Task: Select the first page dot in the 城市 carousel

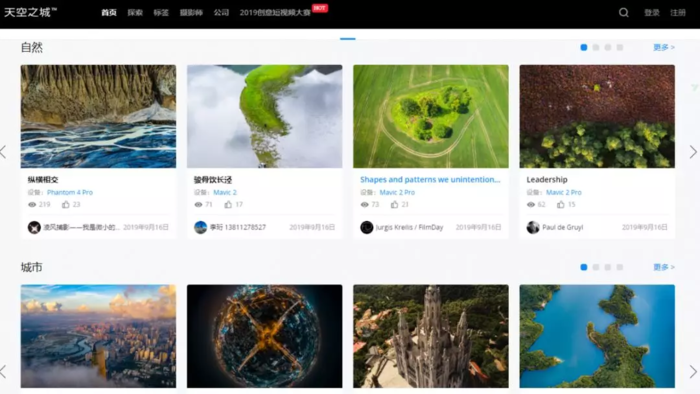Action: coord(583,267)
